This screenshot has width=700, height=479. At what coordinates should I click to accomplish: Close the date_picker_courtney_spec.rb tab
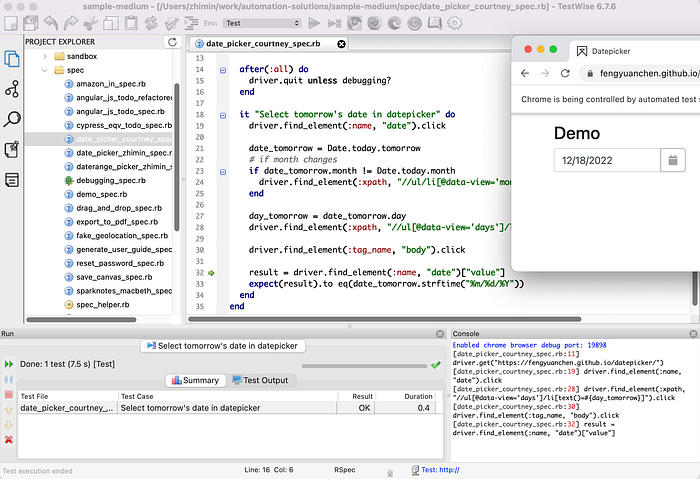pyautogui.click(x=341, y=44)
